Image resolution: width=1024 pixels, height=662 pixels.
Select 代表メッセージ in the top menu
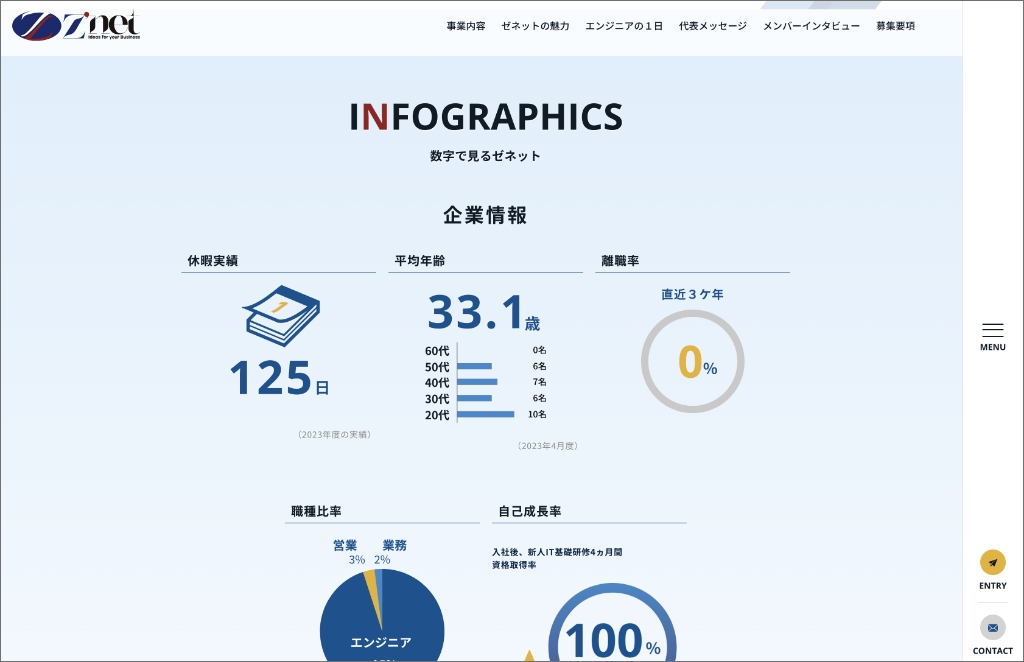click(712, 26)
